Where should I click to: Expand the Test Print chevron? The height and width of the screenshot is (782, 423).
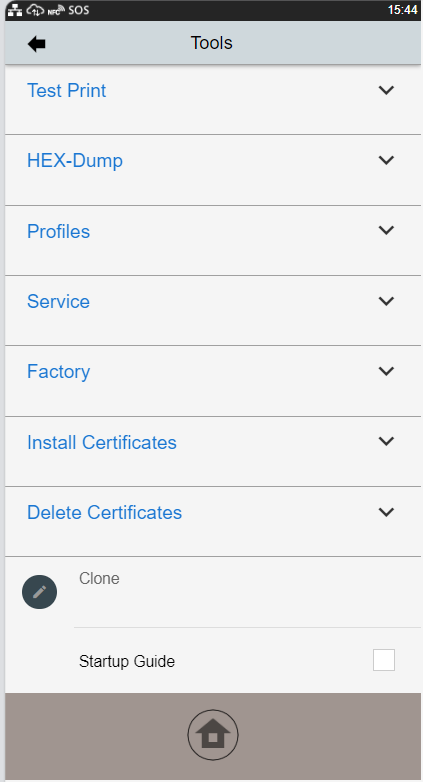point(387,90)
